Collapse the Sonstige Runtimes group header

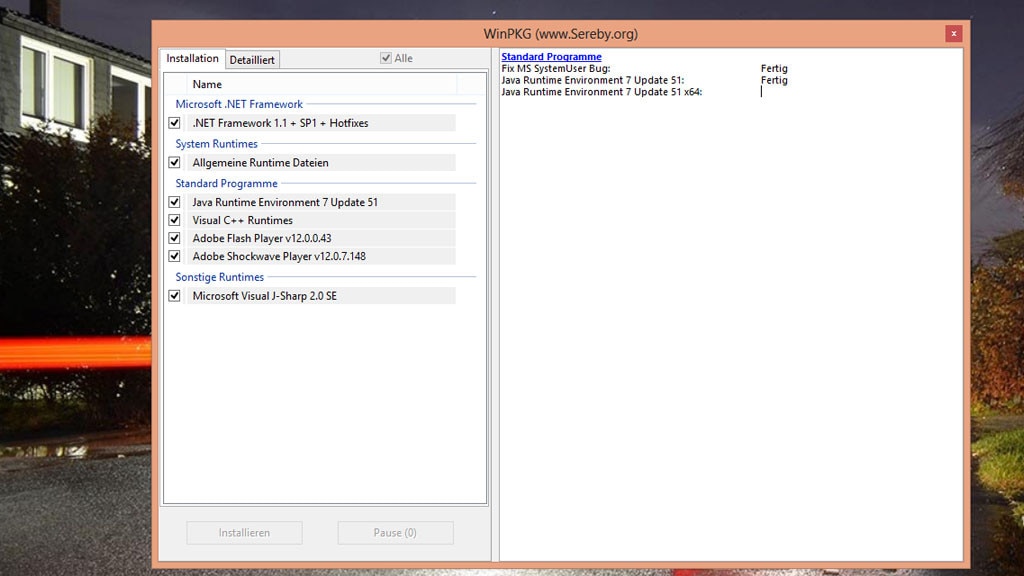[219, 277]
